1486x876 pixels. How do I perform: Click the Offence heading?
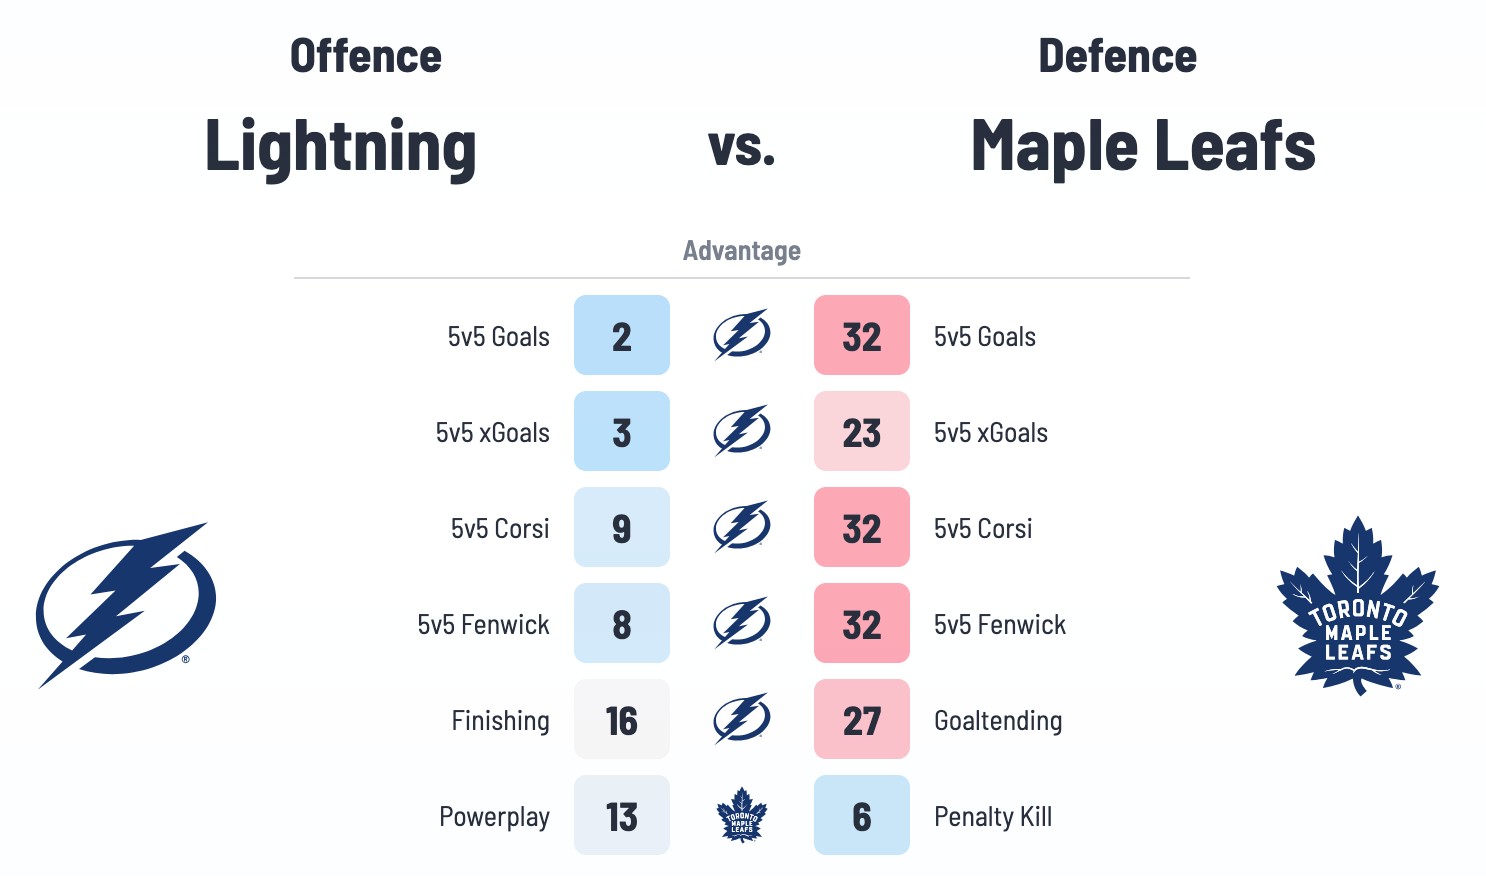pos(366,56)
